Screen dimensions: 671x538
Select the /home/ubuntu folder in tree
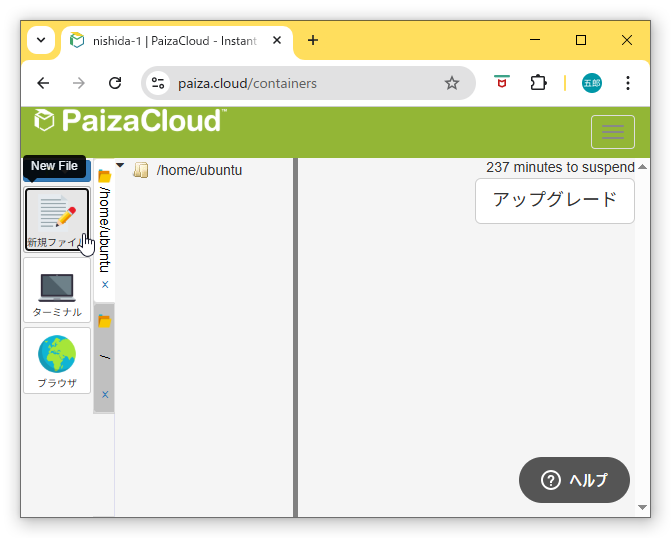(199, 170)
